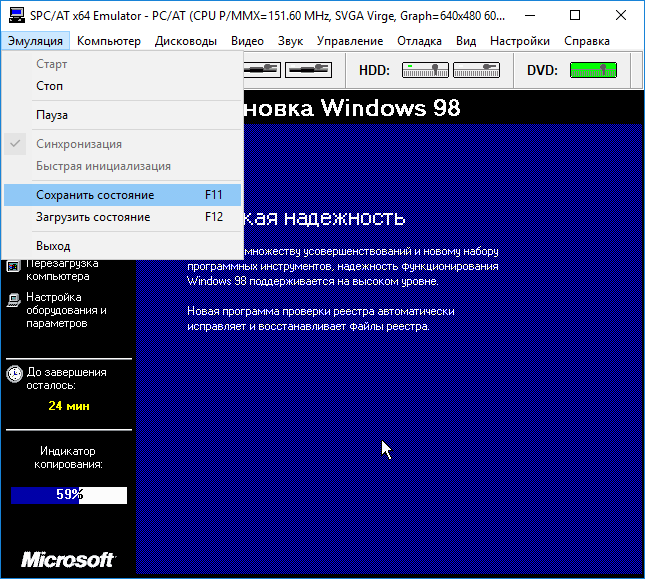Click the first HDD drive indicator
The height and width of the screenshot is (579, 645).
[x=425, y=70]
